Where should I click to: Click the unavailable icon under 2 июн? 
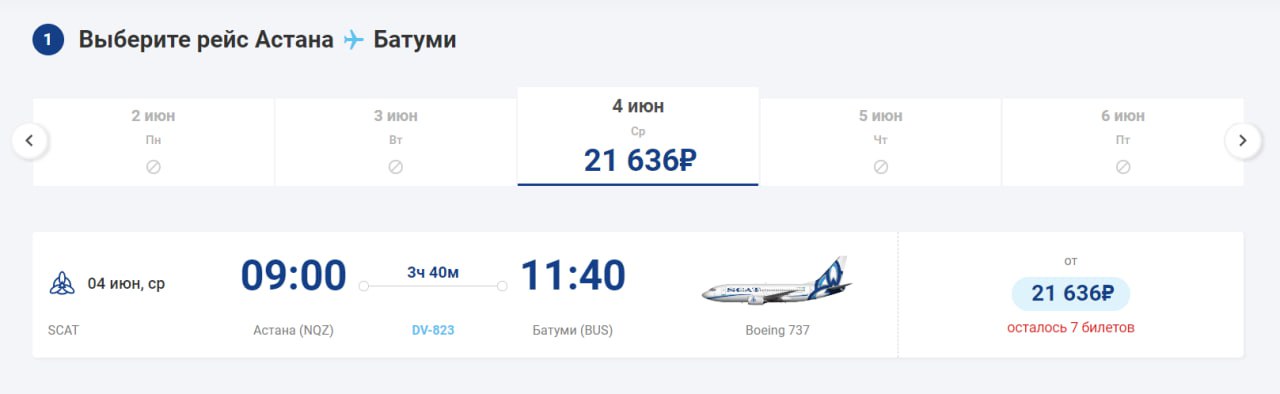(x=153, y=167)
